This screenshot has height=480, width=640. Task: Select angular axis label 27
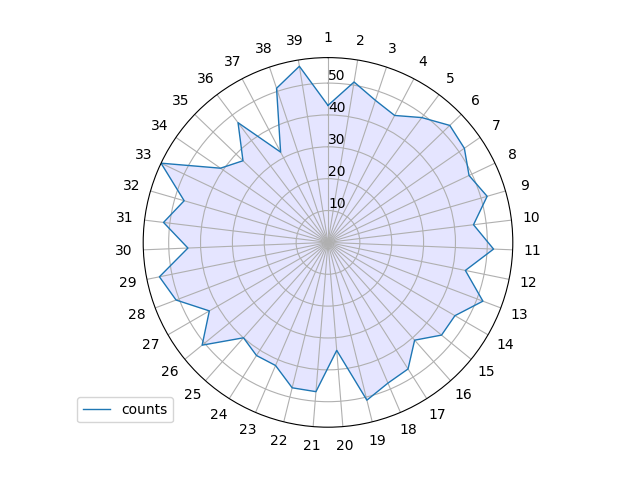(151, 344)
